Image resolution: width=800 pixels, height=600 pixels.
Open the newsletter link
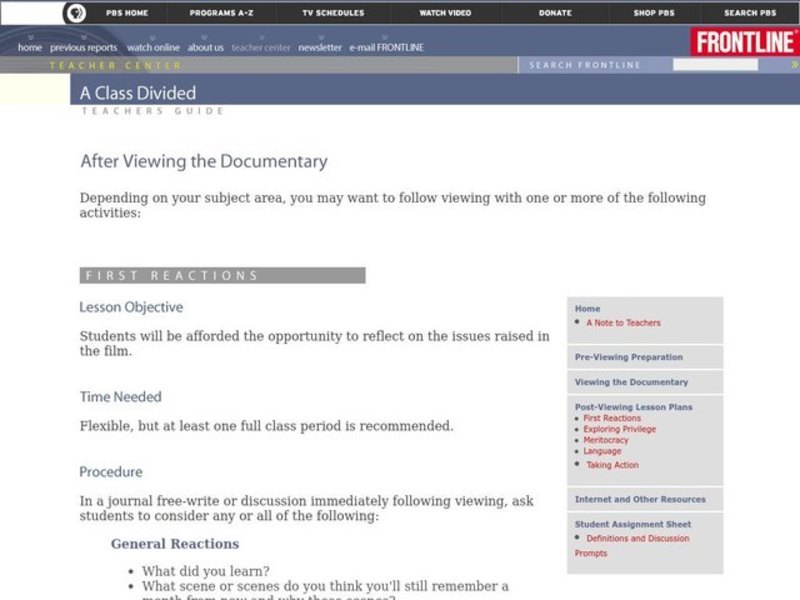pos(320,48)
